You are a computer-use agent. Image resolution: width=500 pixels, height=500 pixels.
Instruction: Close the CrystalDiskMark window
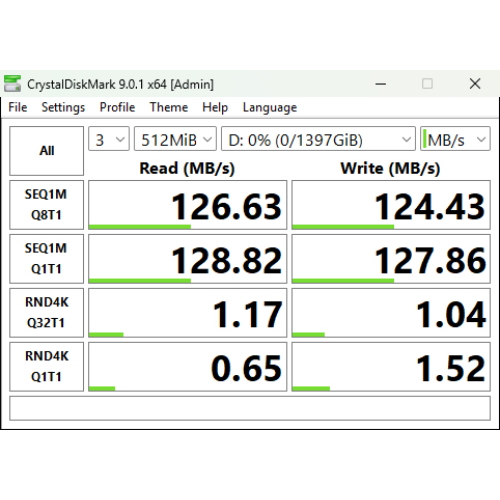475,84
